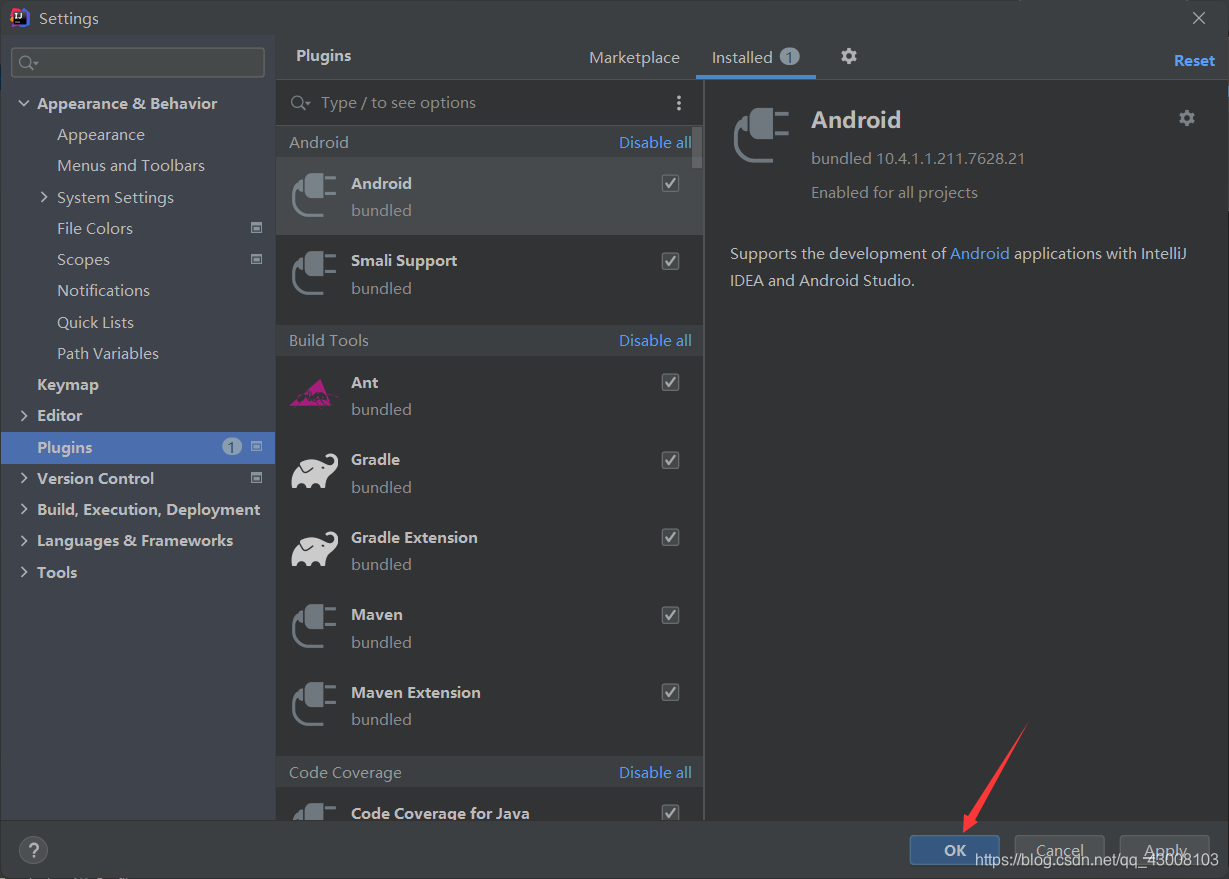Uncheck the Gradle Extension plugin
Image resolution: width=1229 pixels, height=879 pixels.
pyautogui.click(x=671, y=537)
